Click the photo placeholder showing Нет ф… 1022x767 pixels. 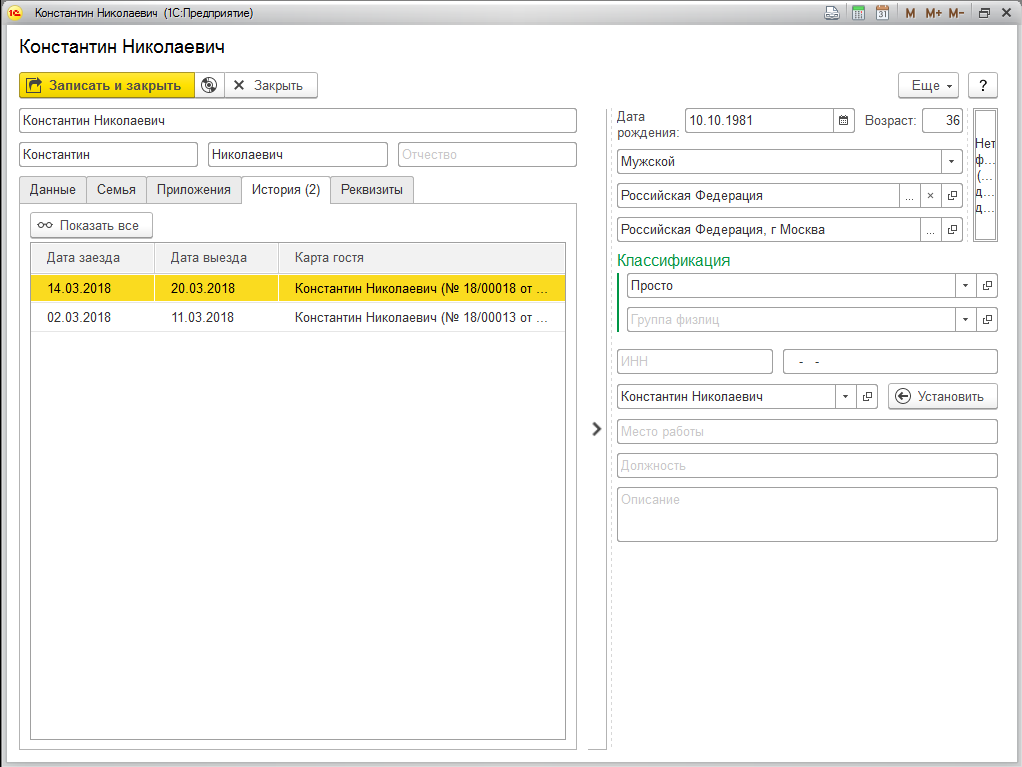(x=985, y=175)
